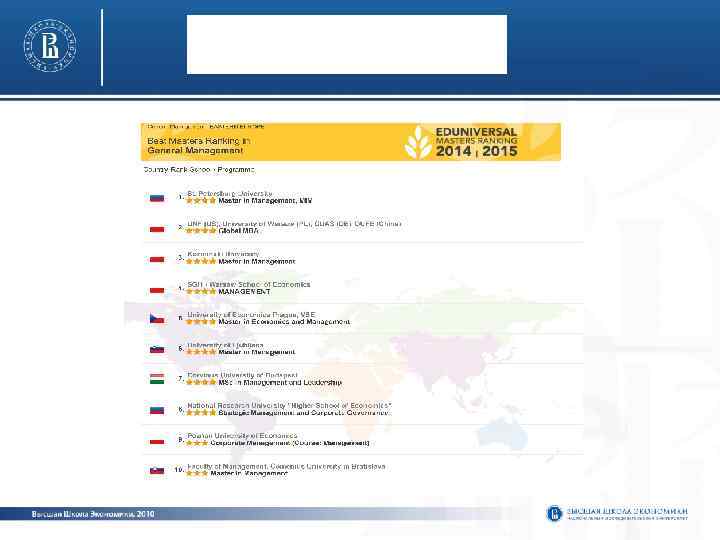Select the 'Global MBA' programme text
This screenshot has width=720, height=540.
(238, 231)
